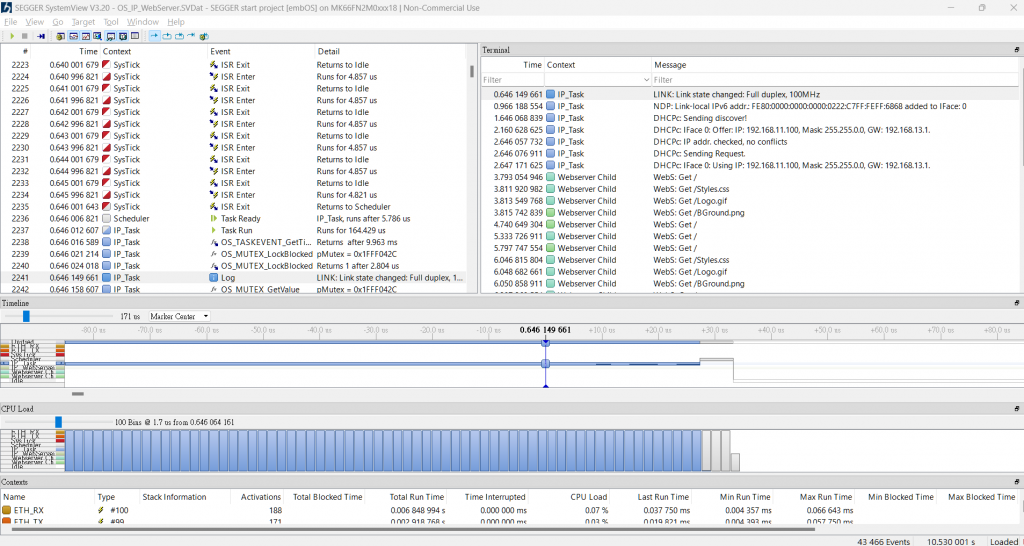Toggle the Terminal window toolbar icon
Screen dimensions: 1024x546
tap(110, 36)
